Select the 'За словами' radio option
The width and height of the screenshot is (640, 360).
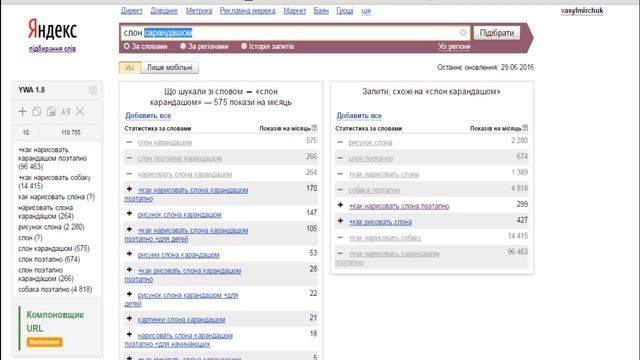pyautogui.click(x=127, y=46)
